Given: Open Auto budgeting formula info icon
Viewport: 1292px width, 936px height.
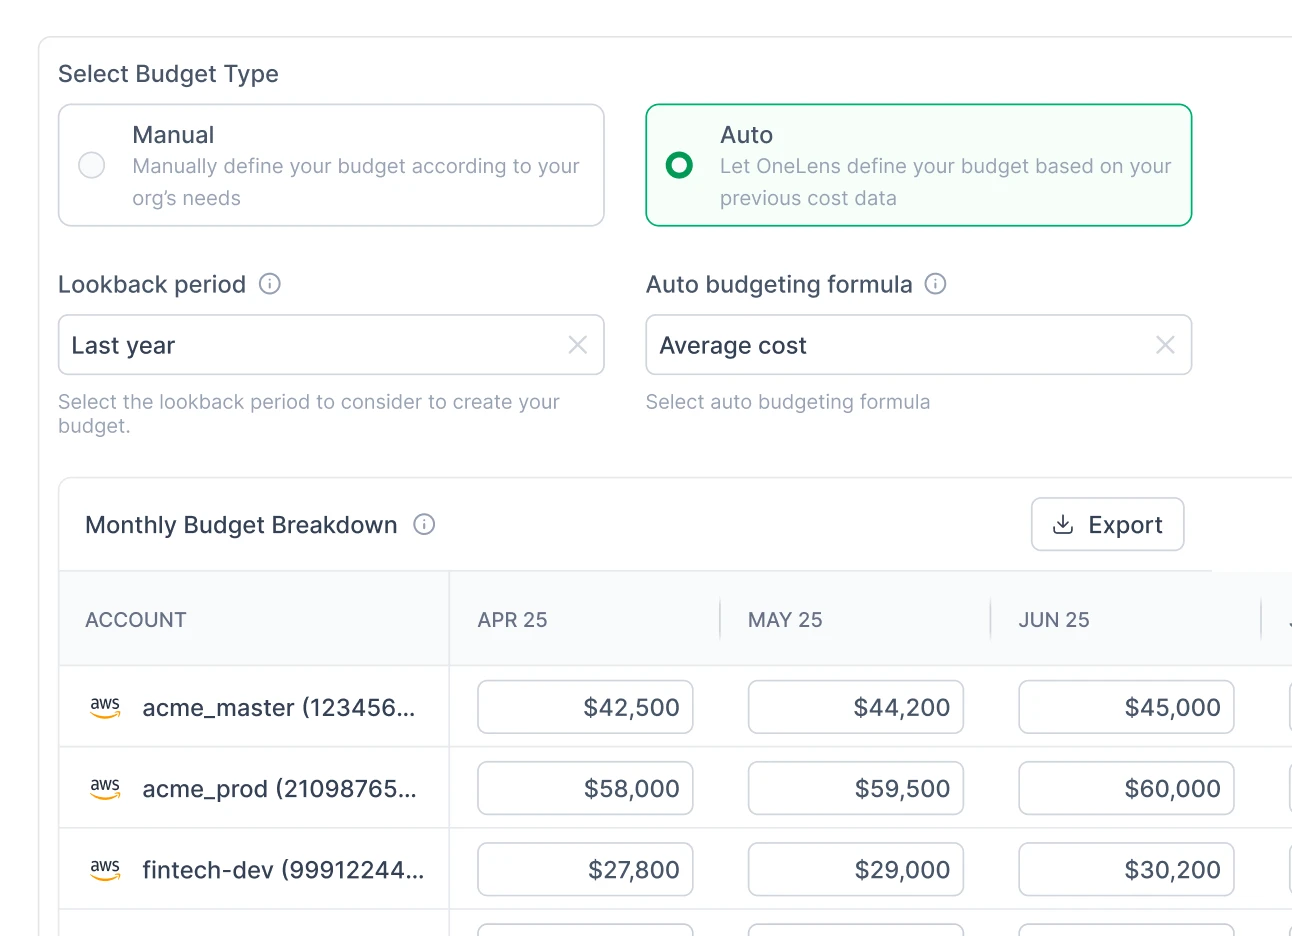Looking at the screenshot, I should pos(935,284).
